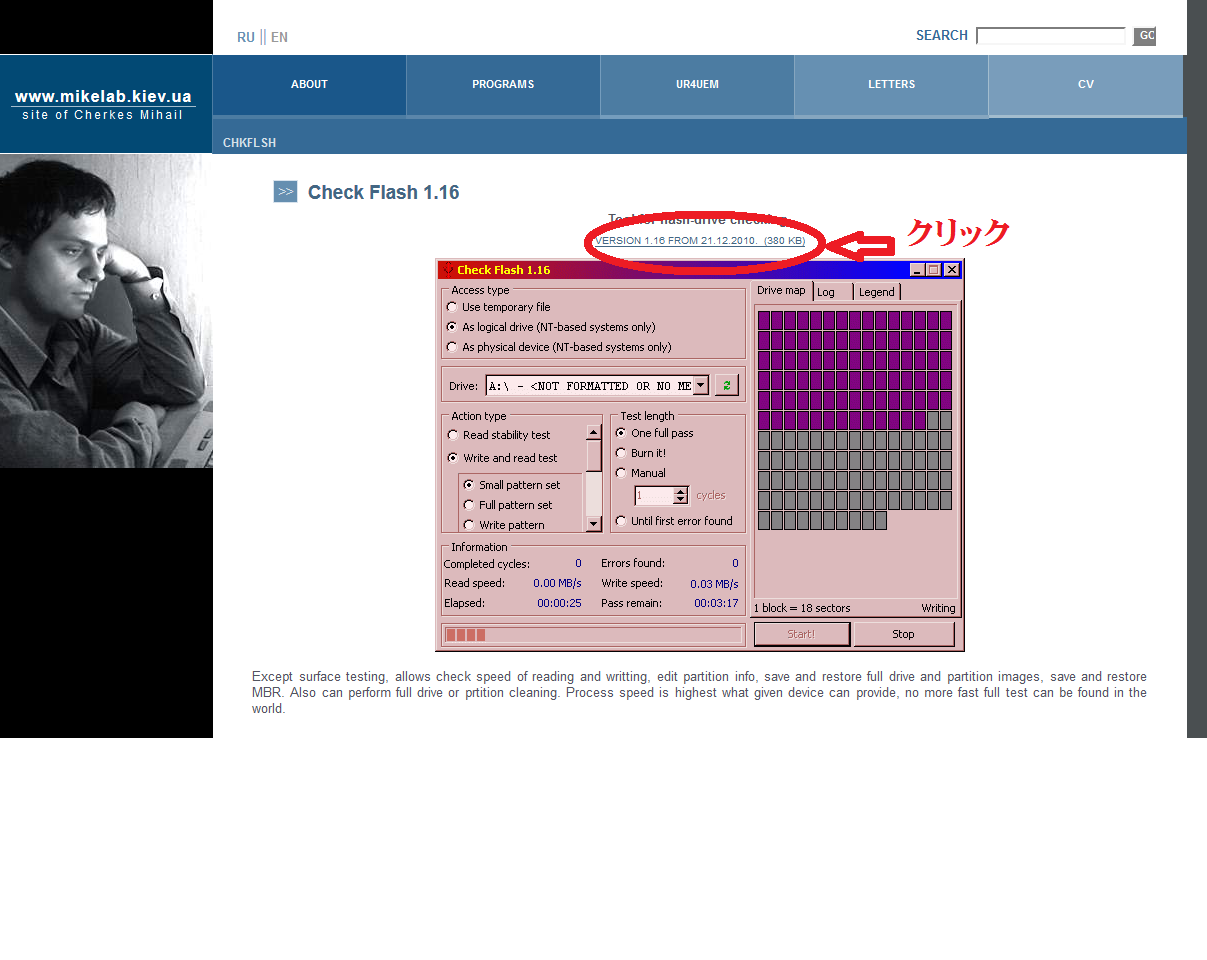Increase cycles using the up spinner arrow
Viewport: 1207px width, 960px height.
point(680,490)
